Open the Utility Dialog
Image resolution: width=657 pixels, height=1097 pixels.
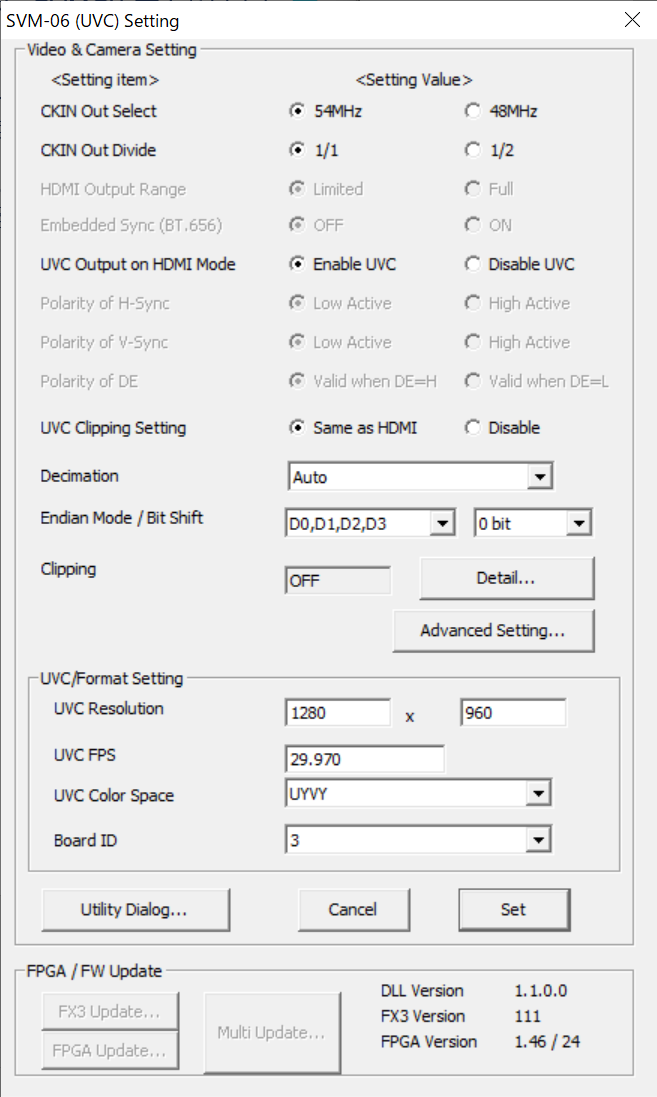click(135, 909)
